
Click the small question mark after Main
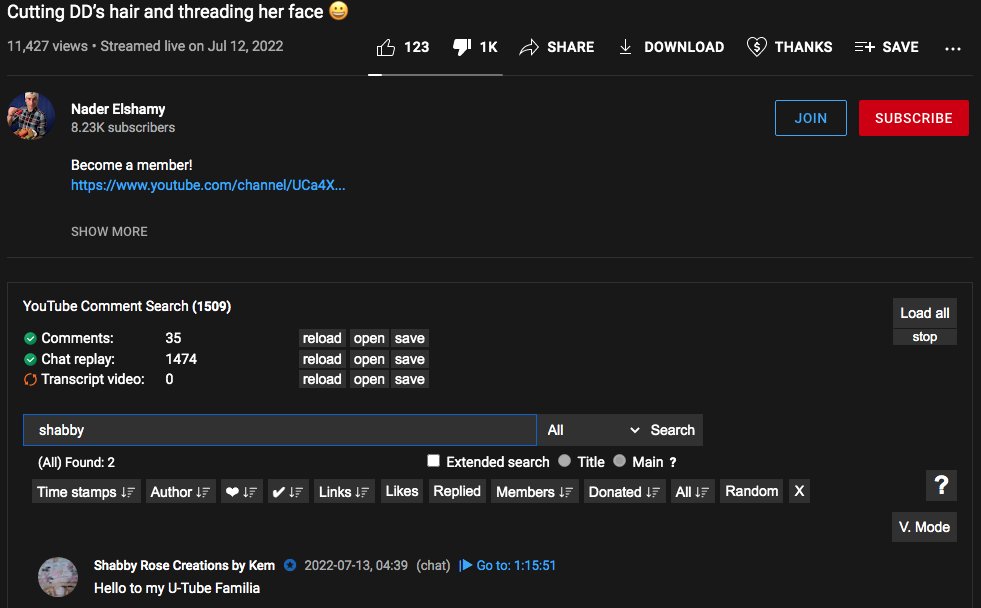(673, 462)
